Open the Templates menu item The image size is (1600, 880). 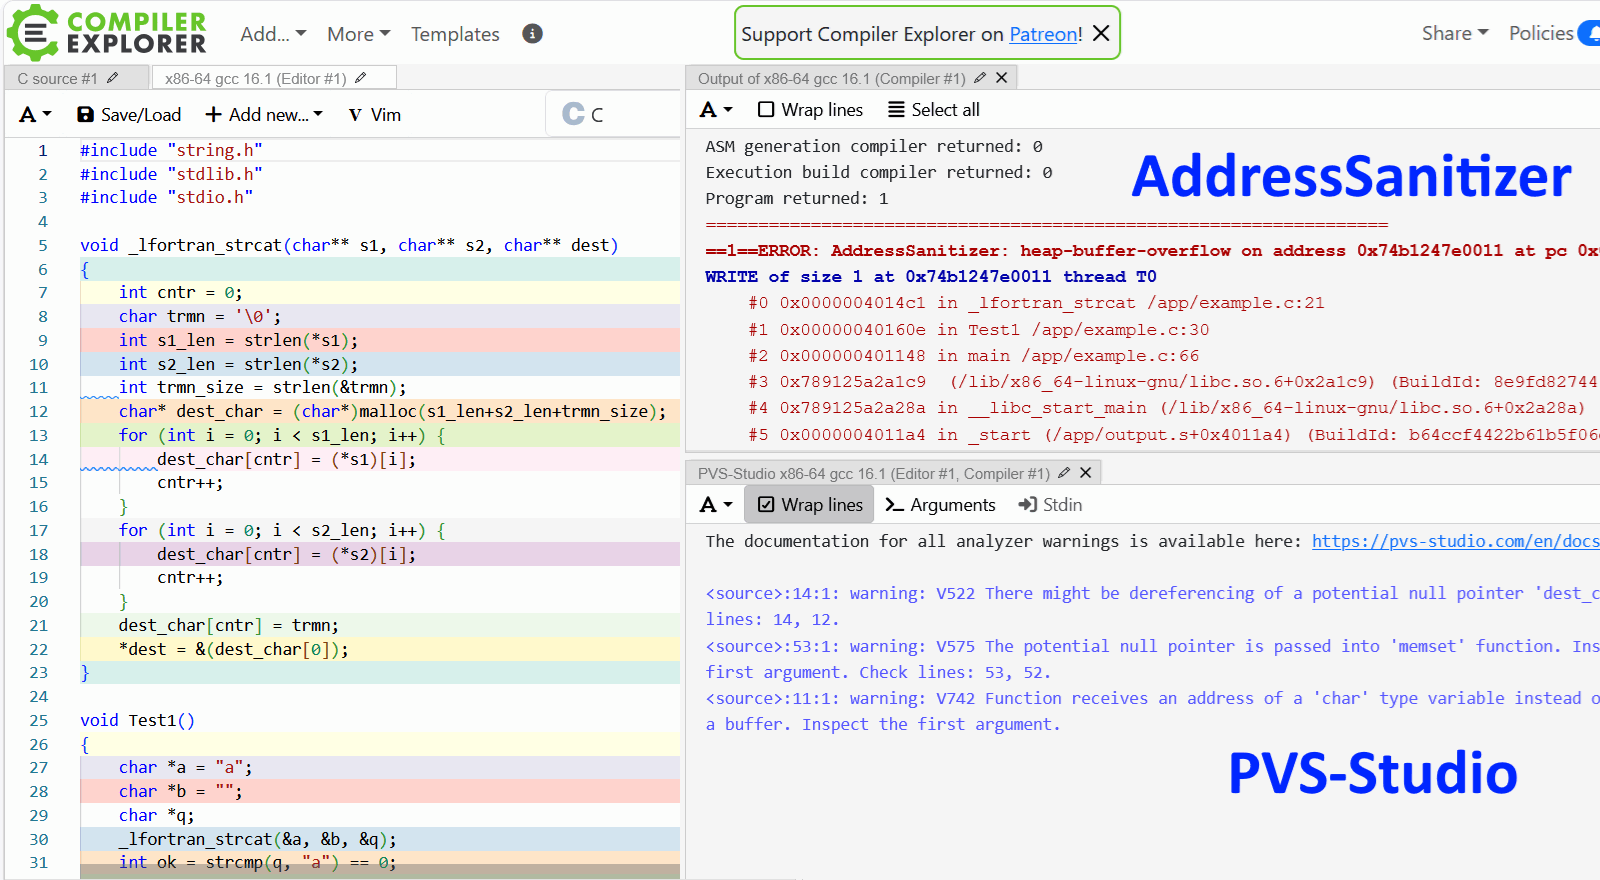coord(455,34)
